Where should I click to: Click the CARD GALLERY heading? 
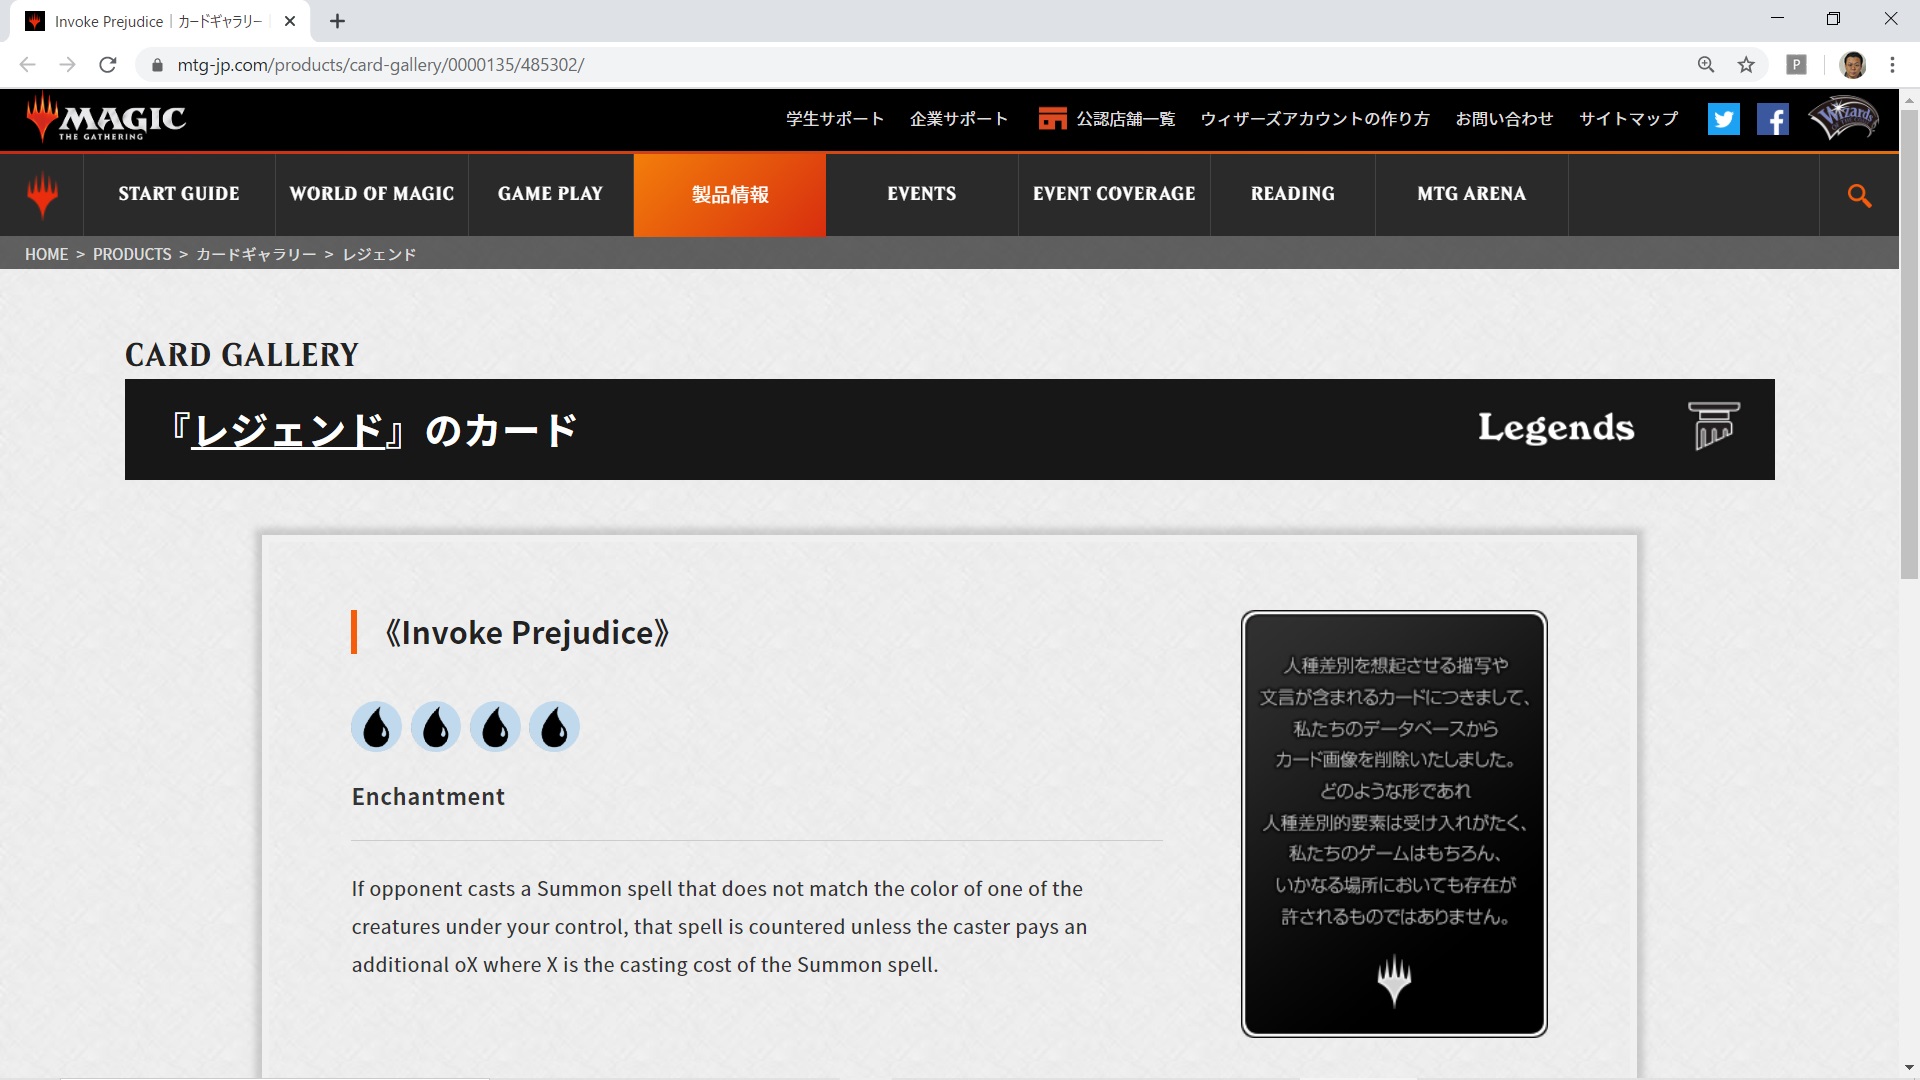click(242, 355)
